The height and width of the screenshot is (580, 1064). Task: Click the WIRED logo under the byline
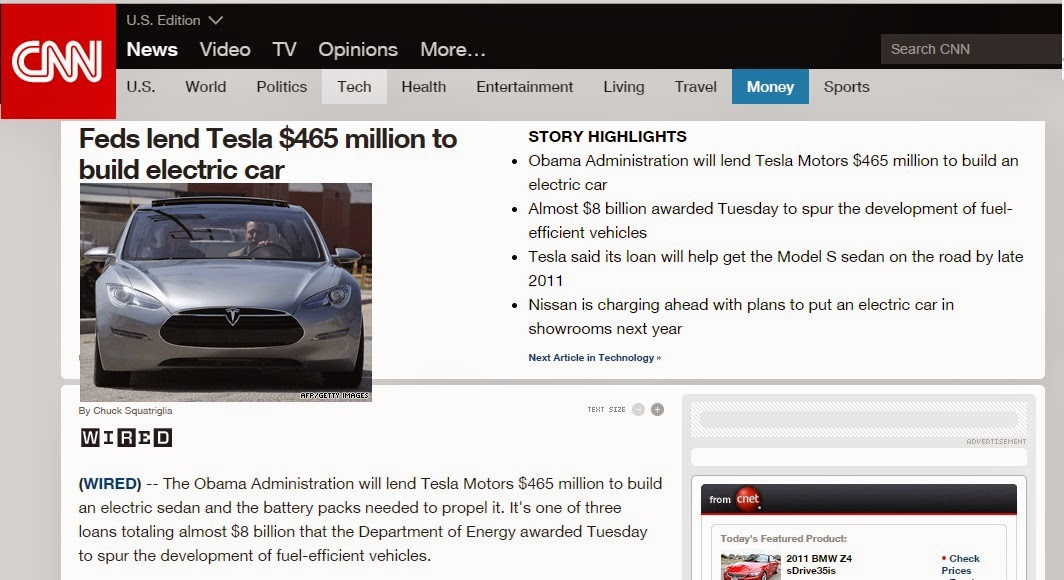click(126, 438)
